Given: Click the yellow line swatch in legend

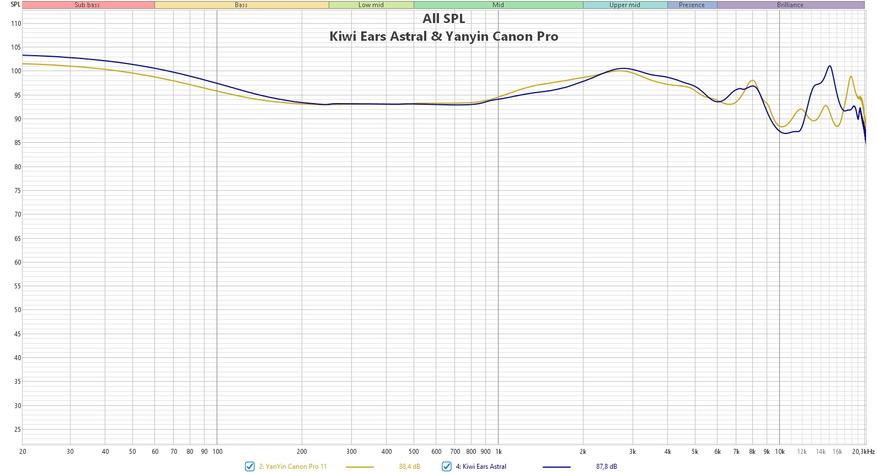Looking at the screenshot, I should 360,467.
